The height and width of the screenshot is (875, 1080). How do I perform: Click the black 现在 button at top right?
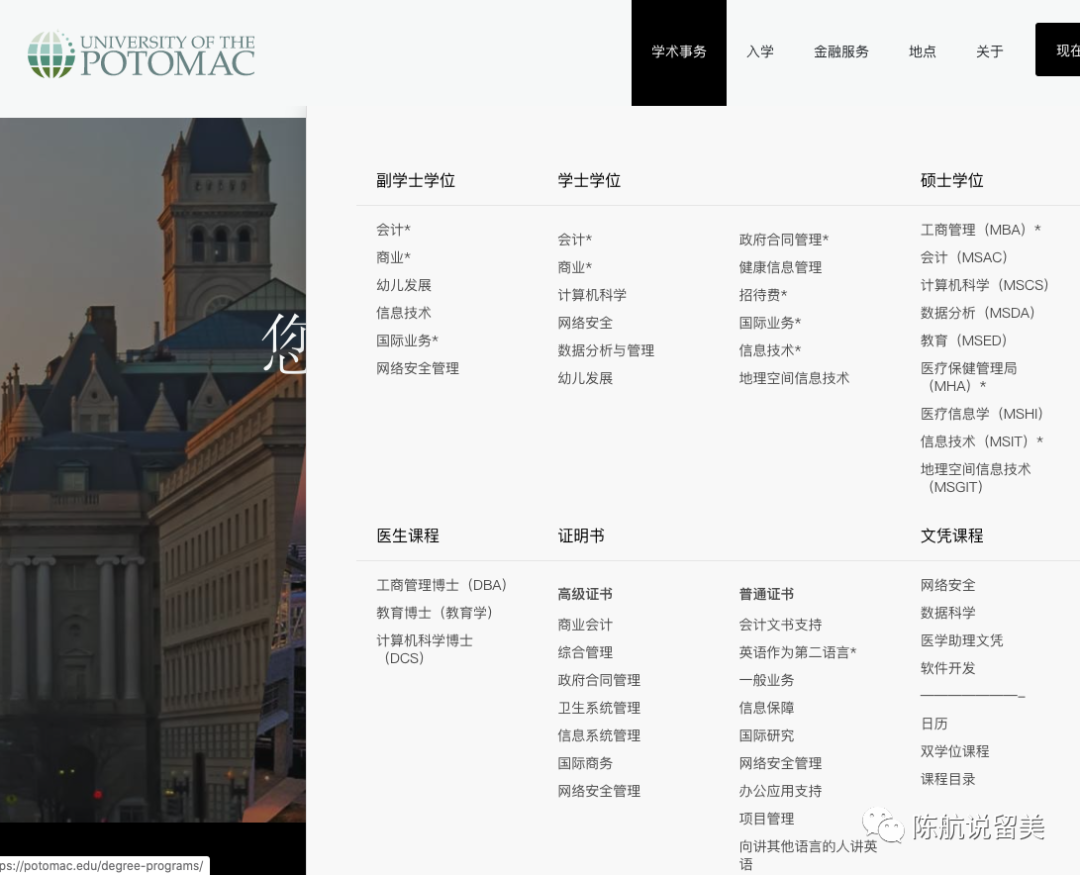[x=1059, y=51]
